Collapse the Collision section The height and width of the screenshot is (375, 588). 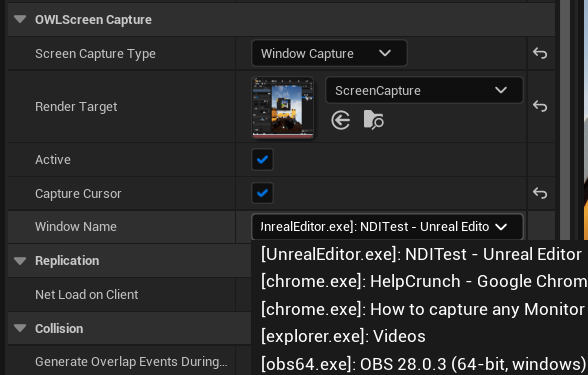[x=20, y=328]
